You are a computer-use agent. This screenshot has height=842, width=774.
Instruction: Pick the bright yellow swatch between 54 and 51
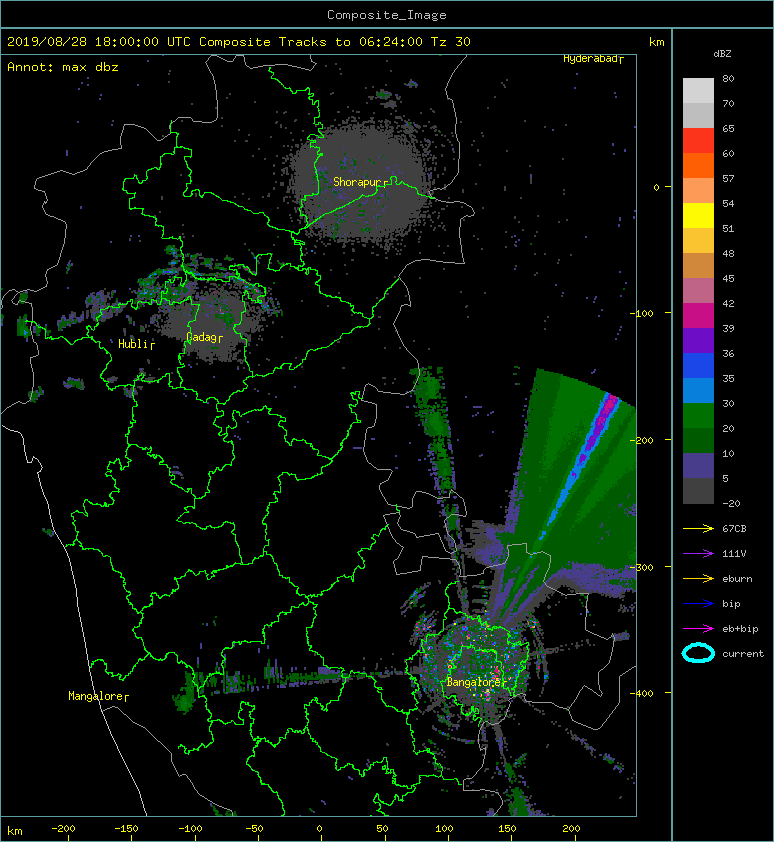[698, 216]
